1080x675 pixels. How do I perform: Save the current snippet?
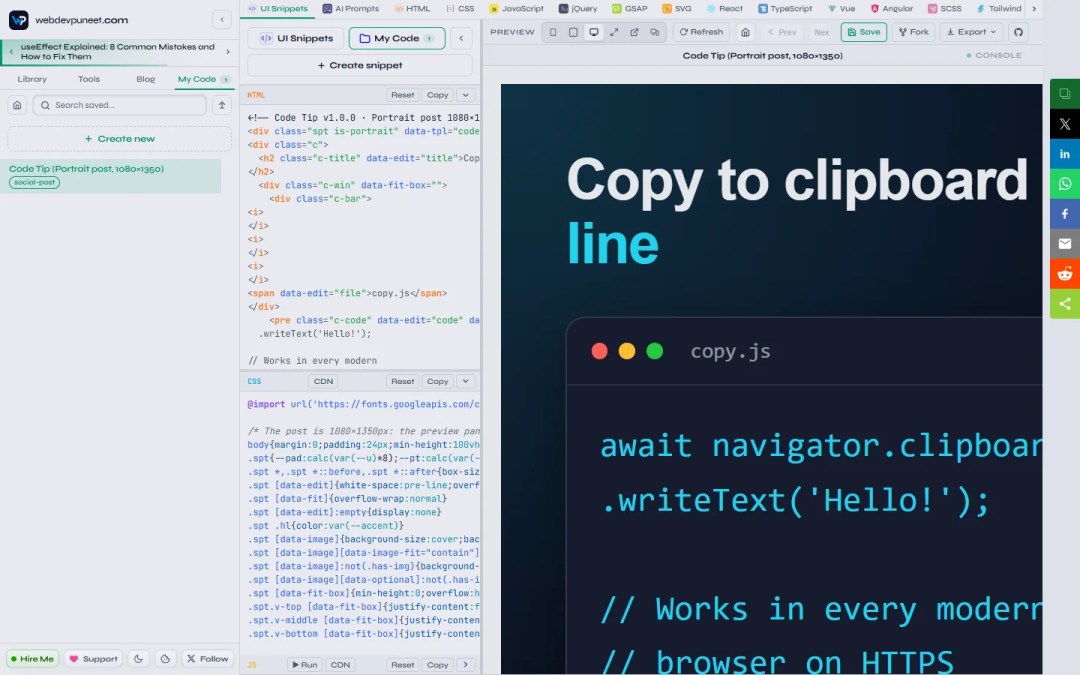click(864, 32)
